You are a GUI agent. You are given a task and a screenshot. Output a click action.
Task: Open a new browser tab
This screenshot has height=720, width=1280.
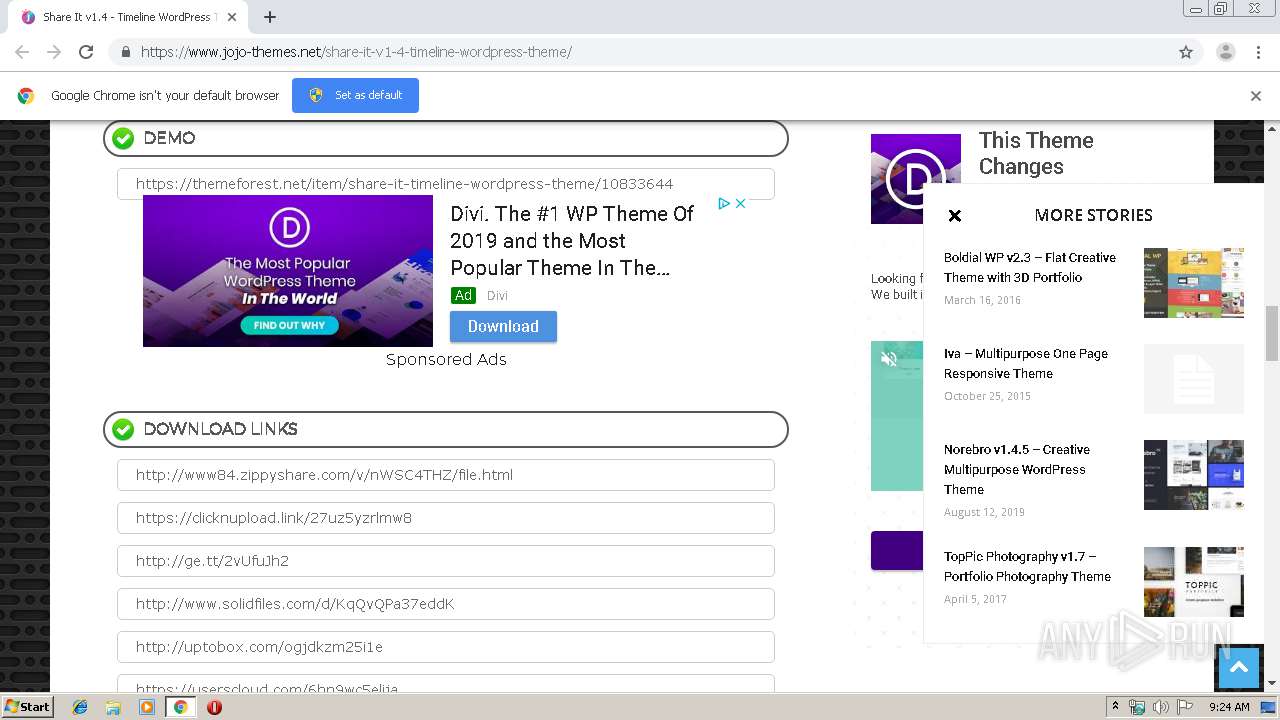click(270, 17)
